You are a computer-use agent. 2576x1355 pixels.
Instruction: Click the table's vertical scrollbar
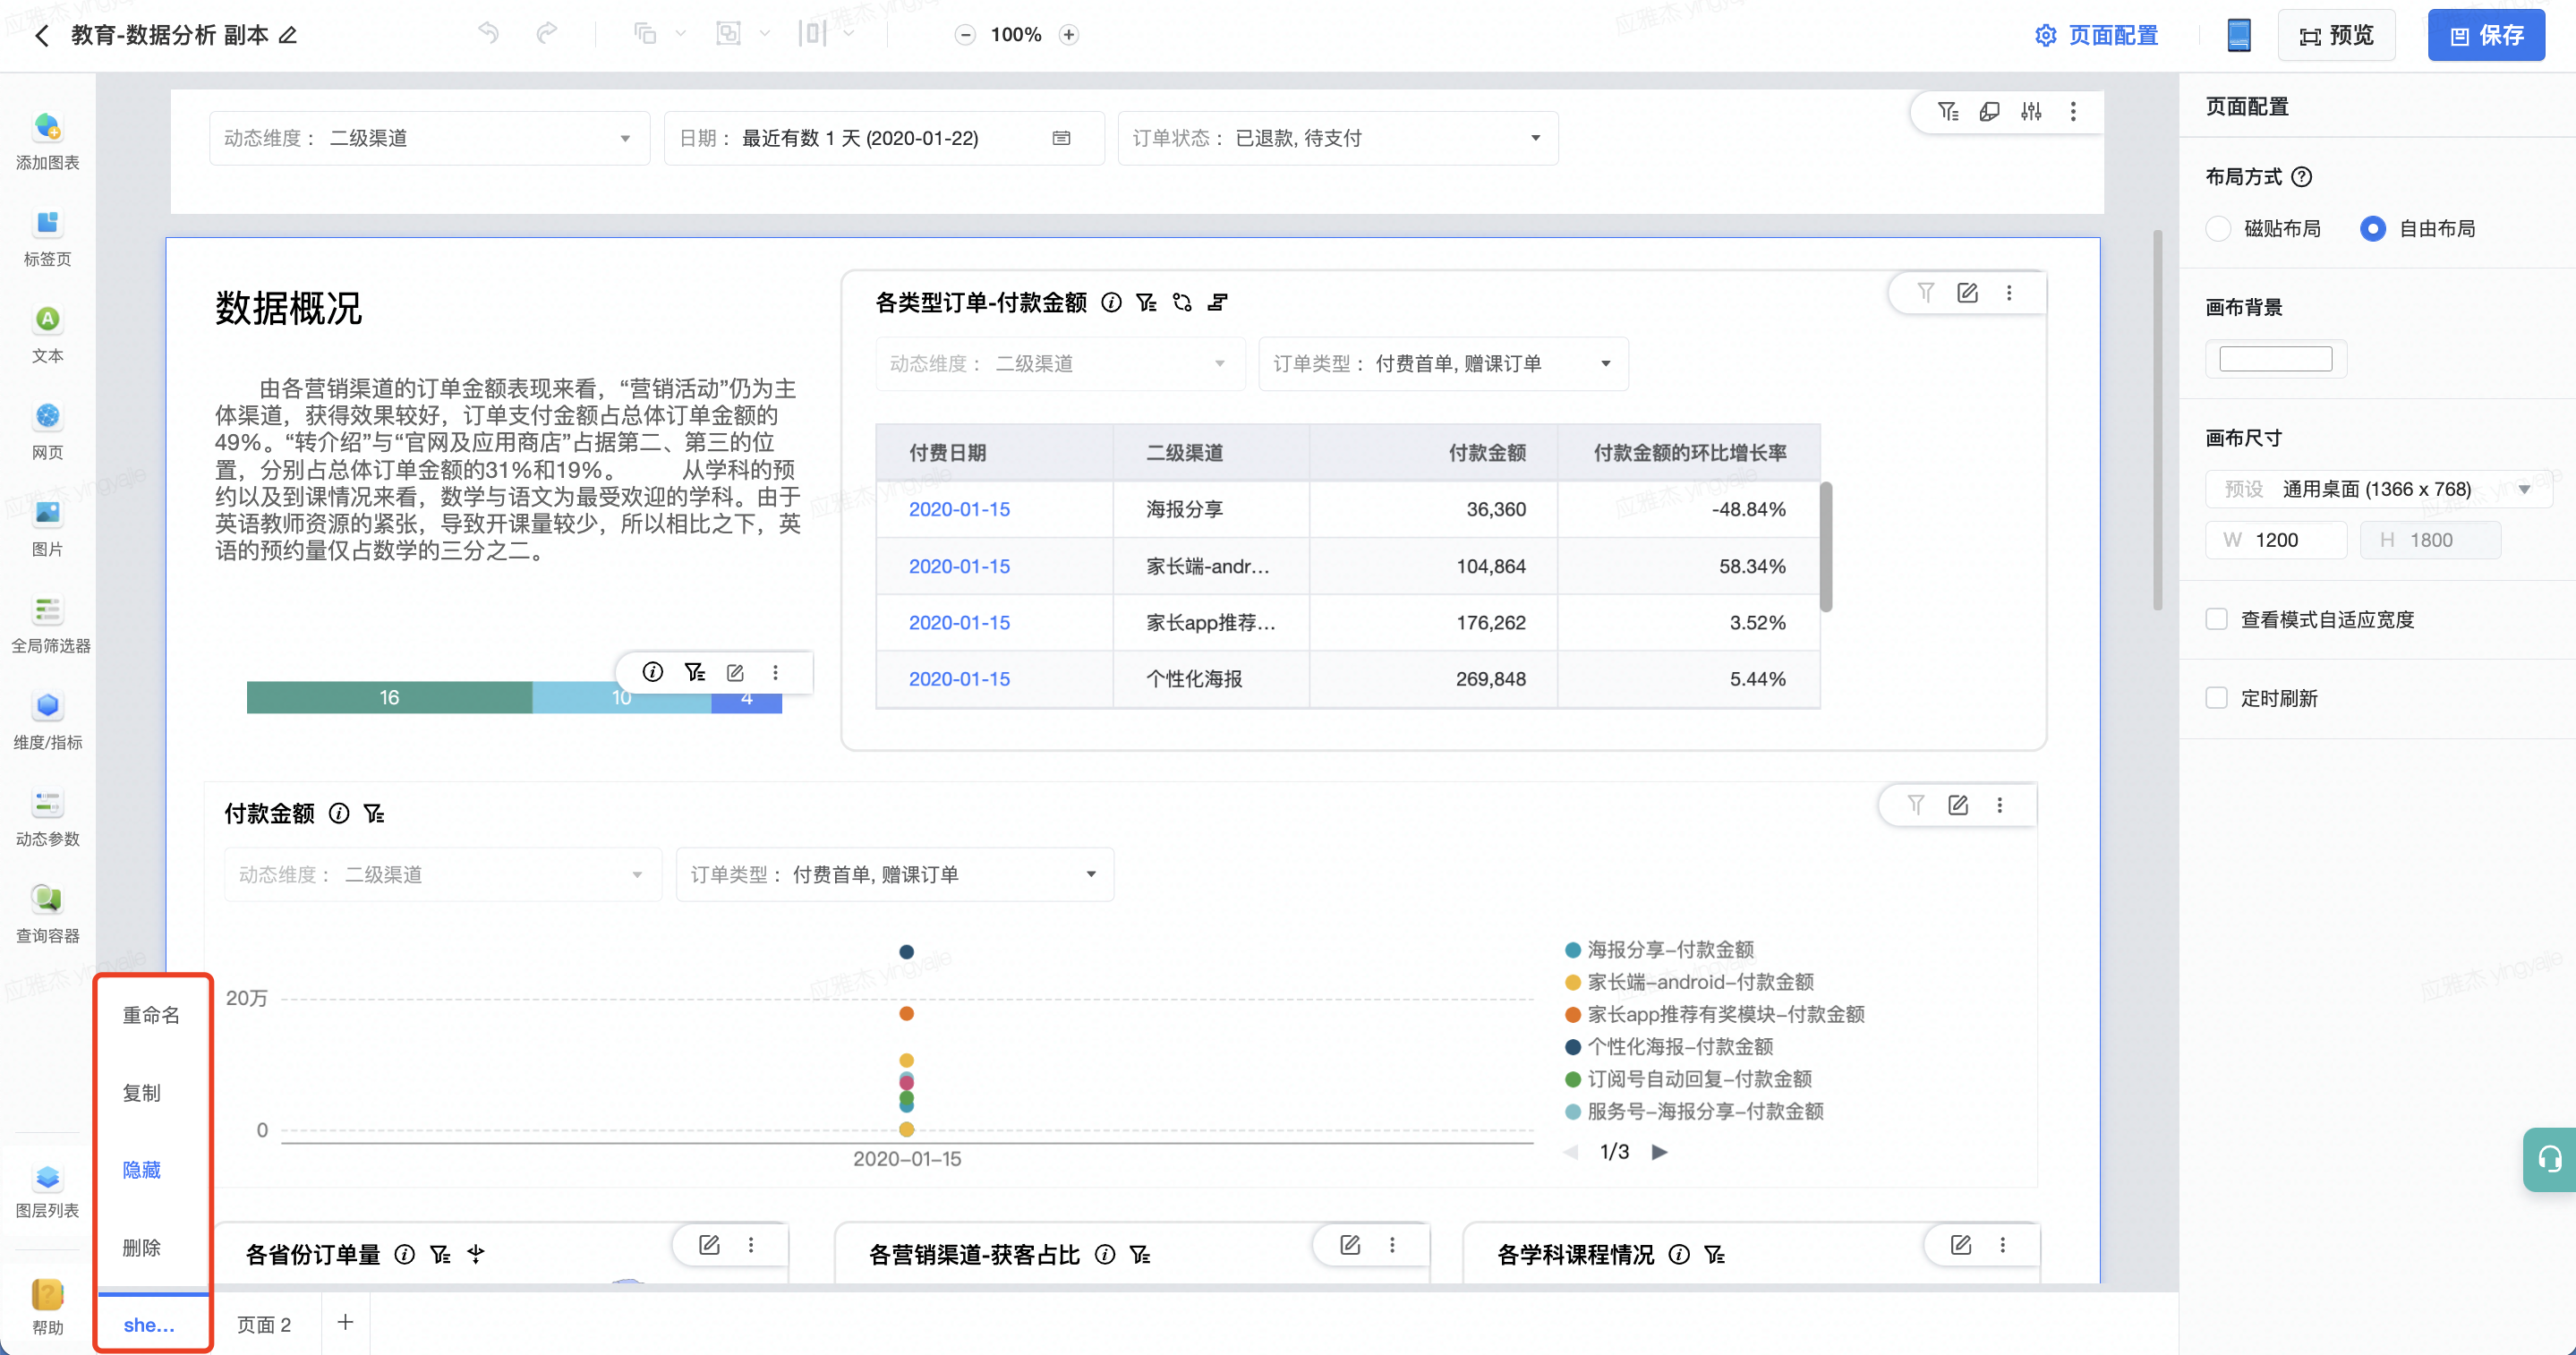(1826, 547)
